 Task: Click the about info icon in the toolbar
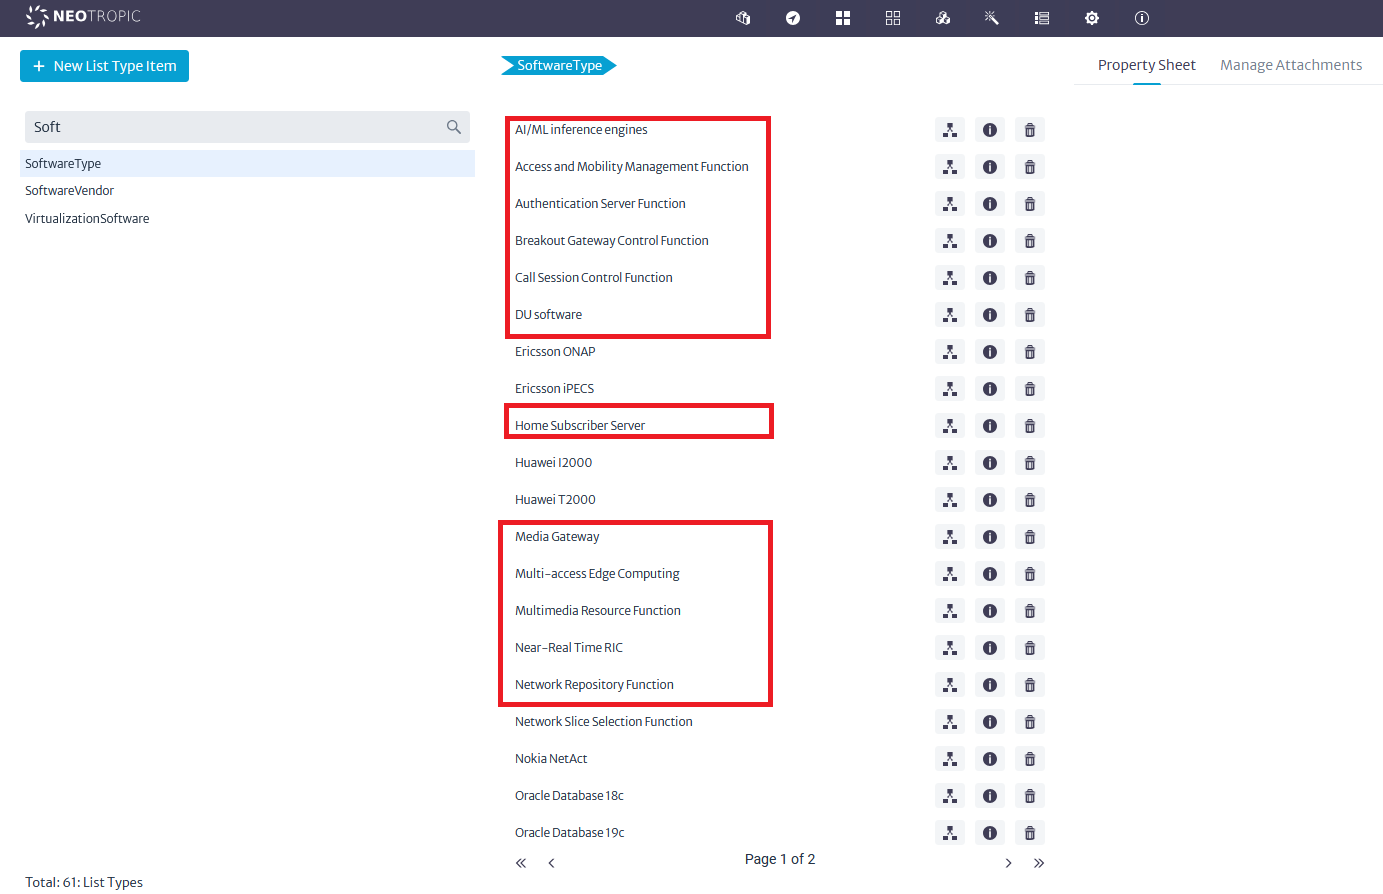1141,18
